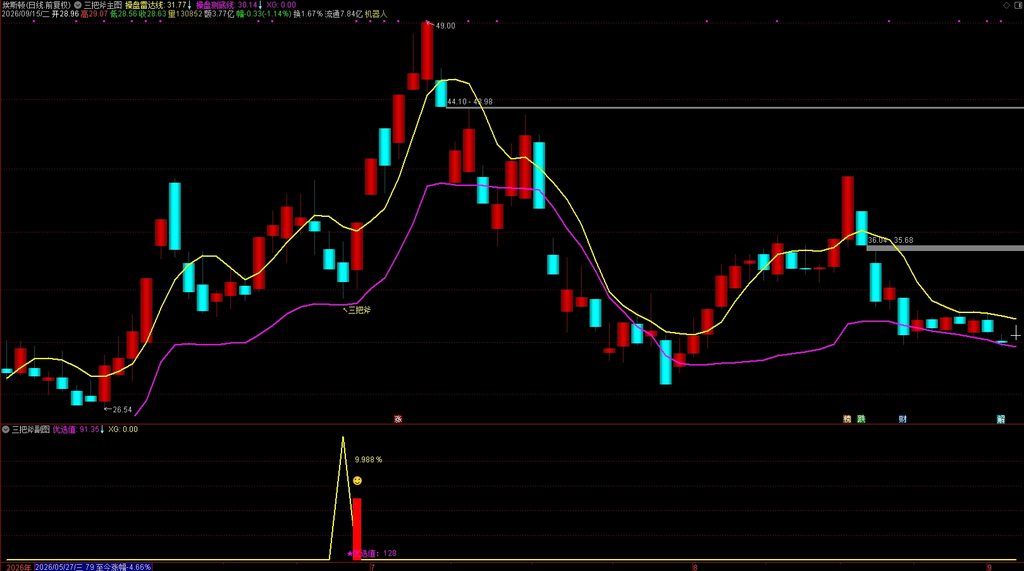Click the 财 info marker near bottom right

[903, 419]
